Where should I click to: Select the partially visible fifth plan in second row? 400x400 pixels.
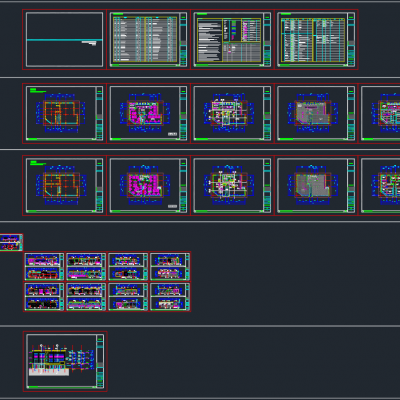[x=380, y=114]
